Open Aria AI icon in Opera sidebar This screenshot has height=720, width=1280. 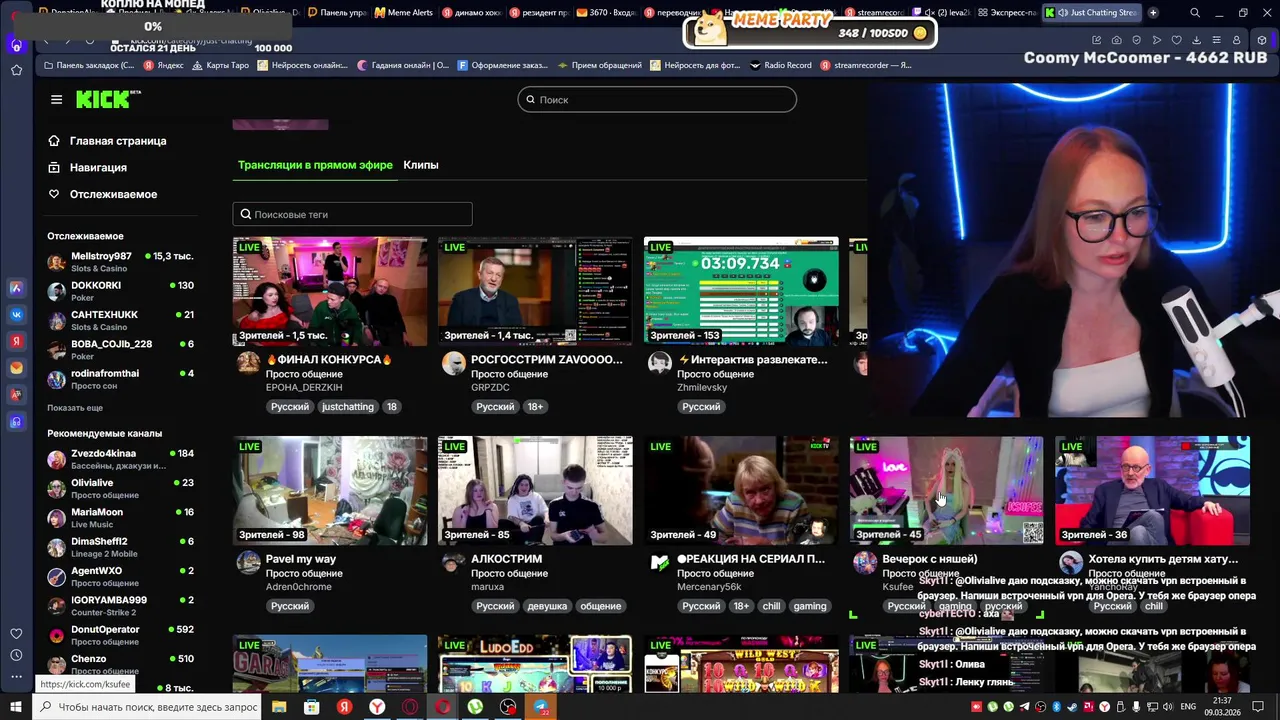coord(16,287)
